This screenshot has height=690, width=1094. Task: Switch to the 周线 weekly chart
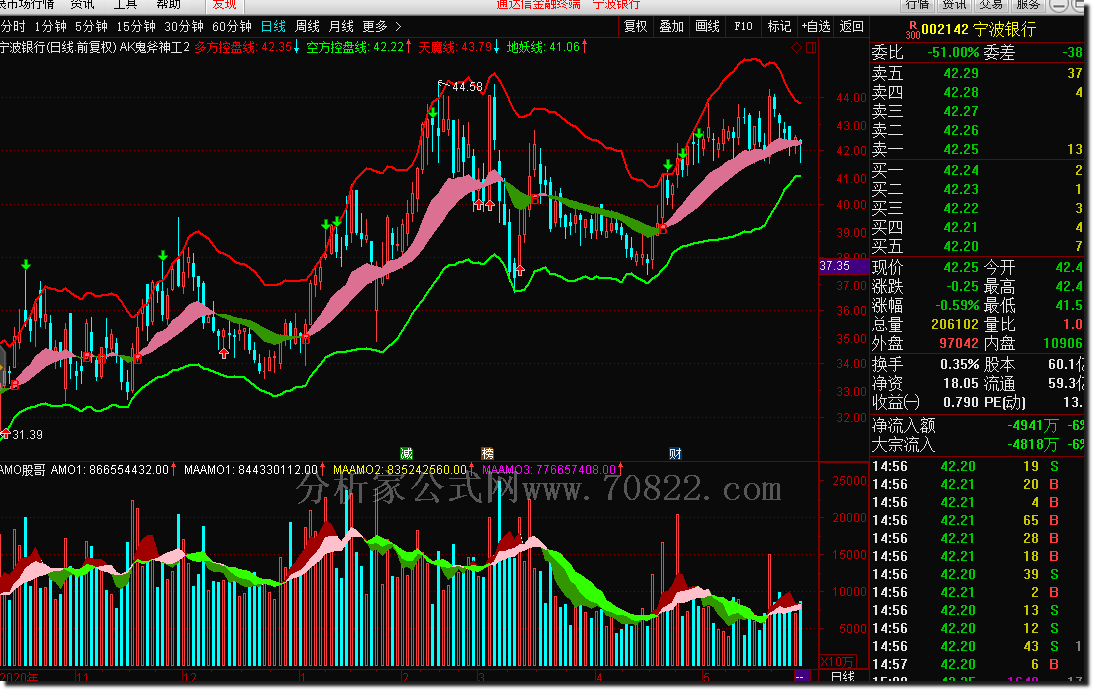coord(307,27)
